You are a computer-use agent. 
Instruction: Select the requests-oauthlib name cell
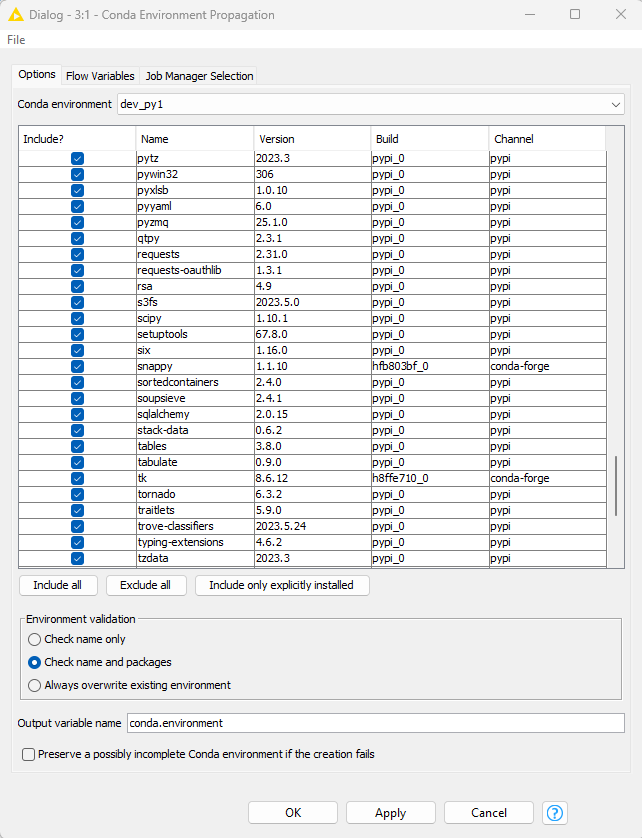[195, 270]
